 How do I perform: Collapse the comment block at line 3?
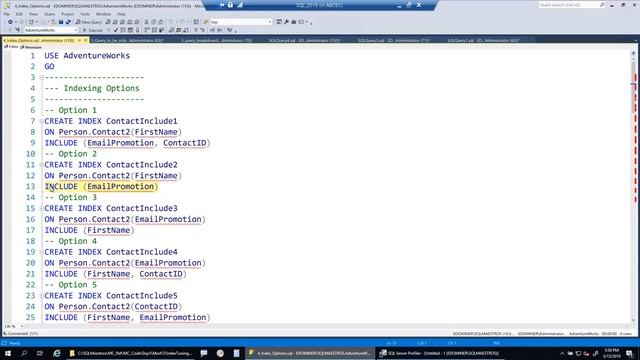(x=41, y=78)
